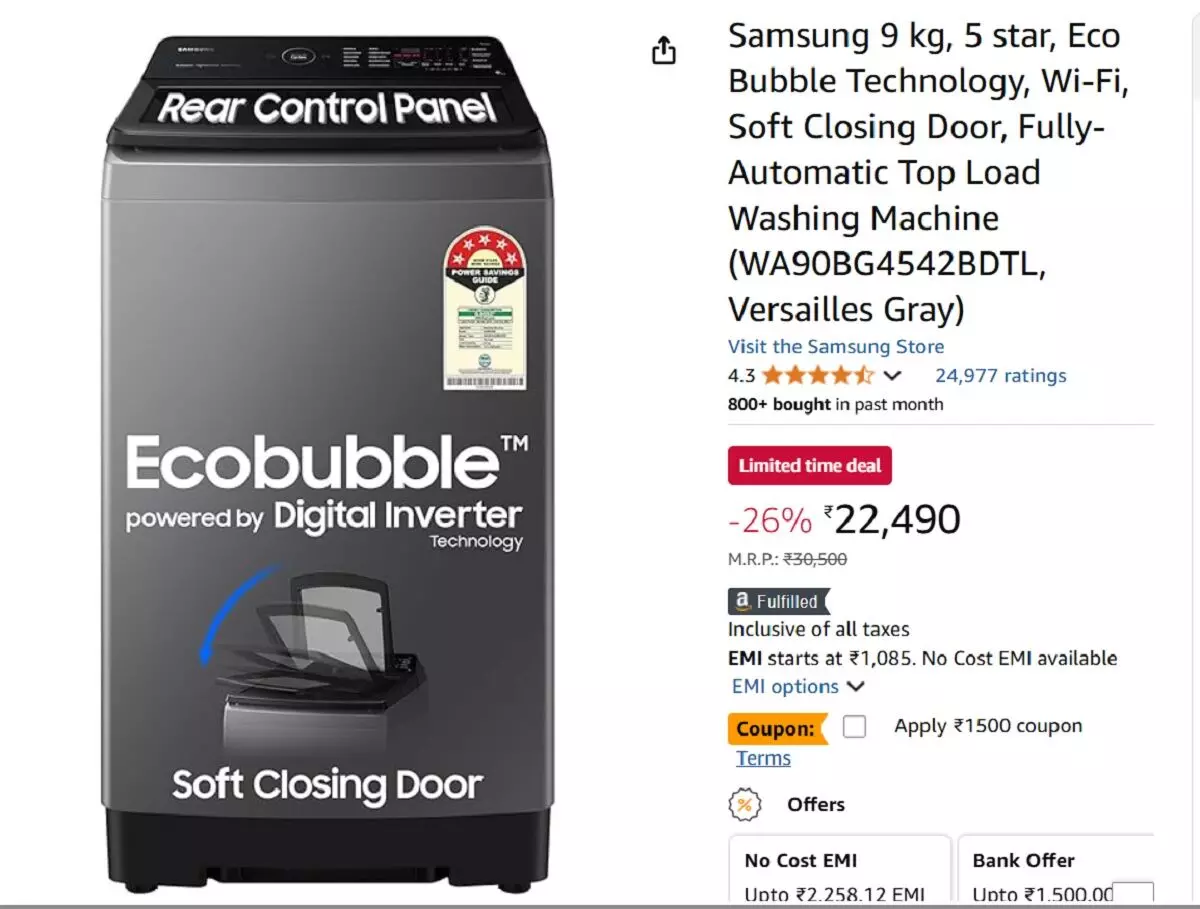Tick the Apply ₹1500 coupon checkbox

point(854,727)
